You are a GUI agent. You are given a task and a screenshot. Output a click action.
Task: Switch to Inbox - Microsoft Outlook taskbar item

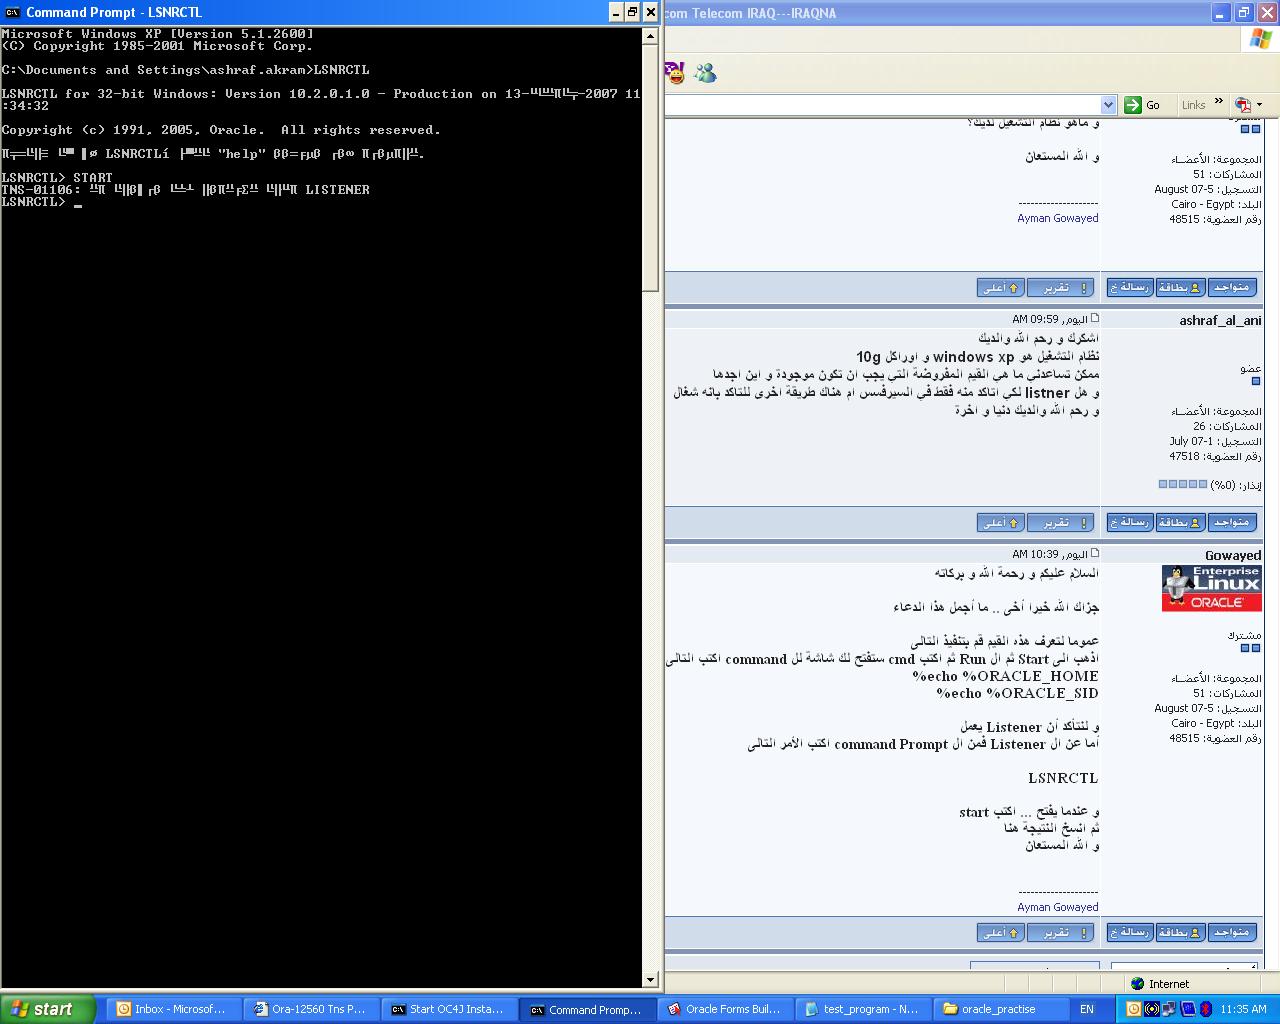coord(172,1009)
